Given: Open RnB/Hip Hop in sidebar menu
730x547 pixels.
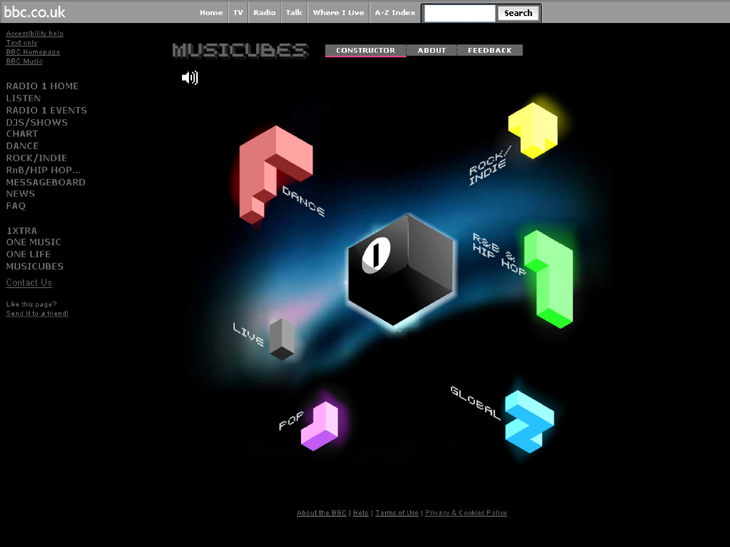Looking at the screenshot, I should click(43, 170).
